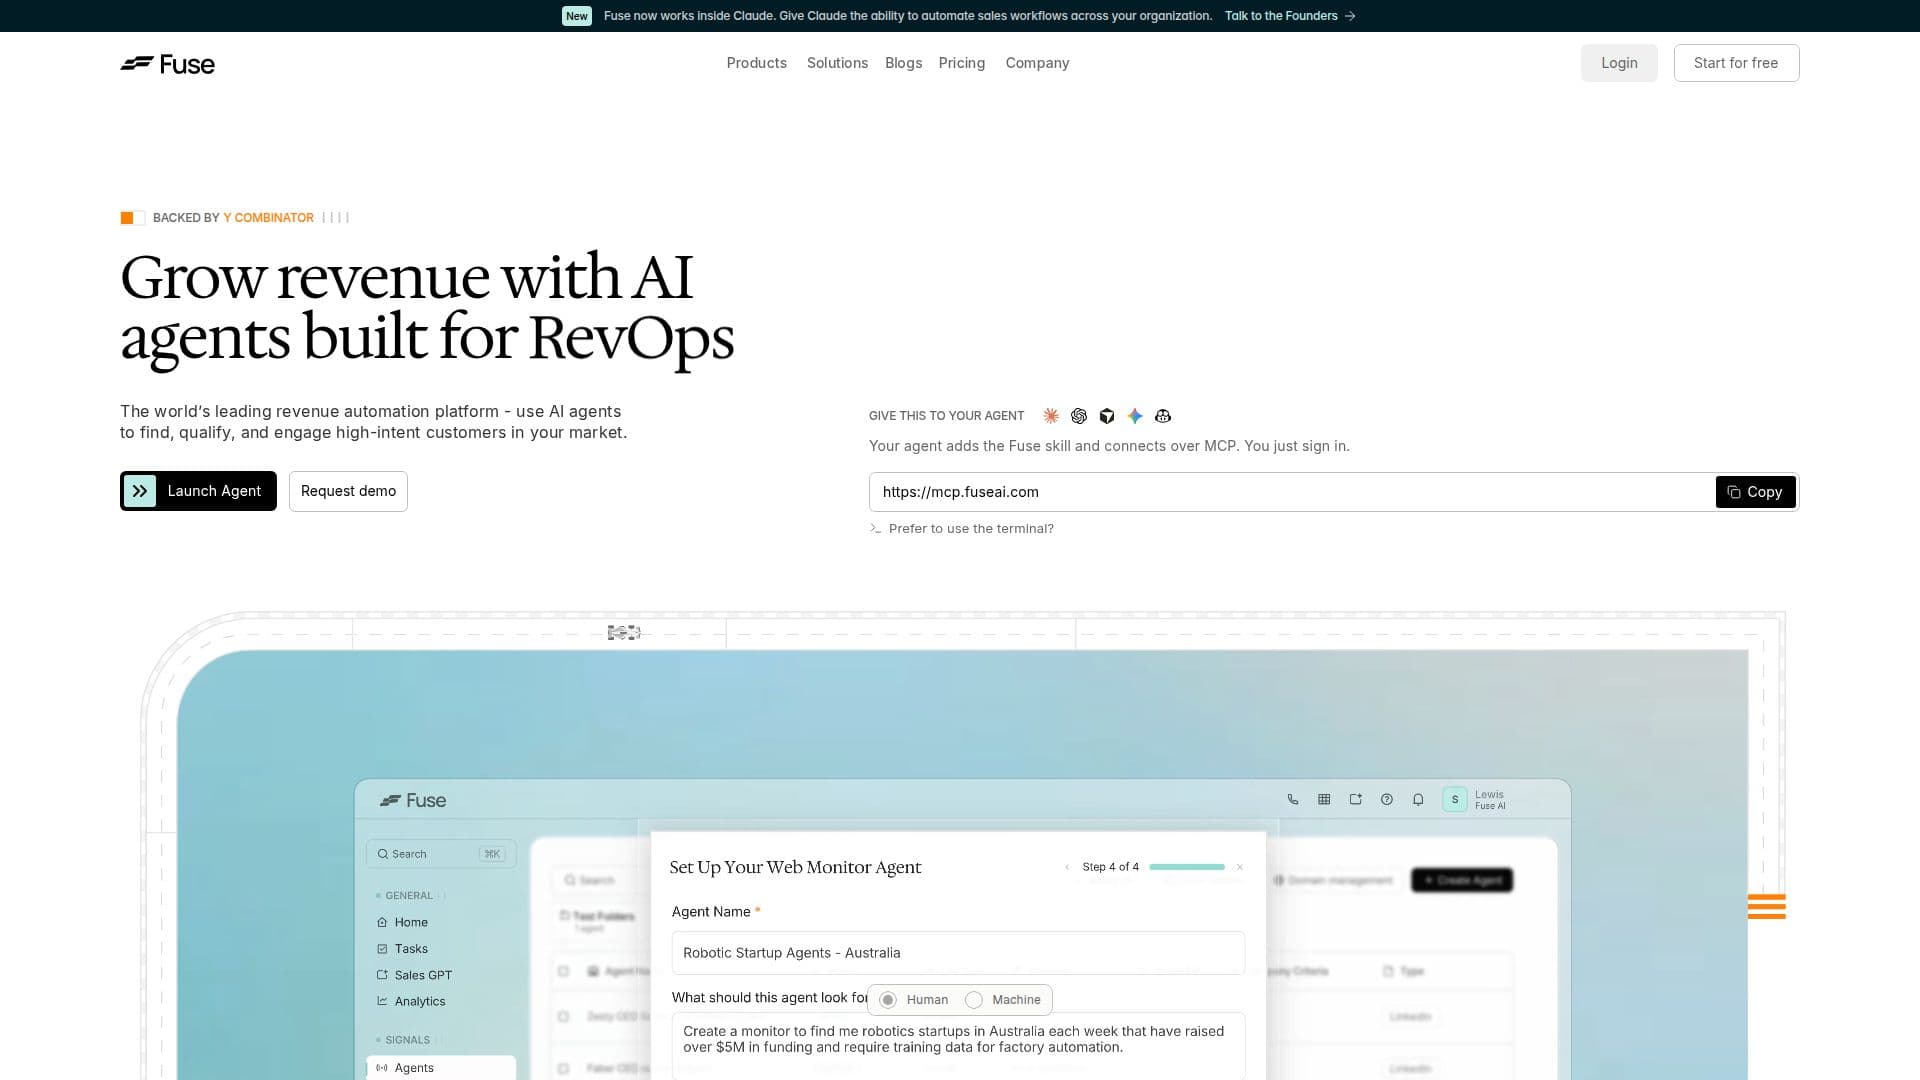Click the grid table icon in app header
This screenshot has width=1920, height=1080.
pyautogui.click(x=1324, y=800)
